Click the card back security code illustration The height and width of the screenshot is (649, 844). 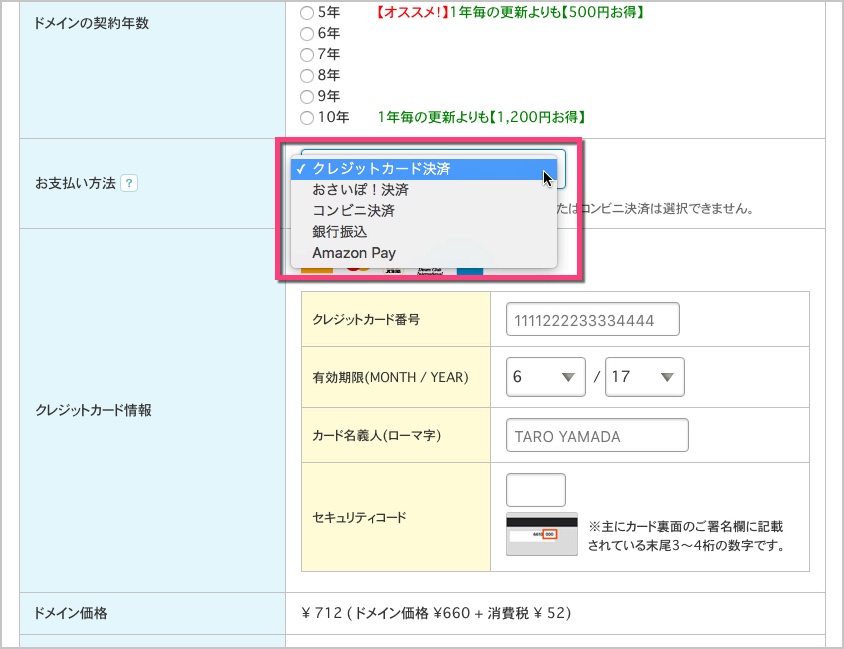pos(541,534)
